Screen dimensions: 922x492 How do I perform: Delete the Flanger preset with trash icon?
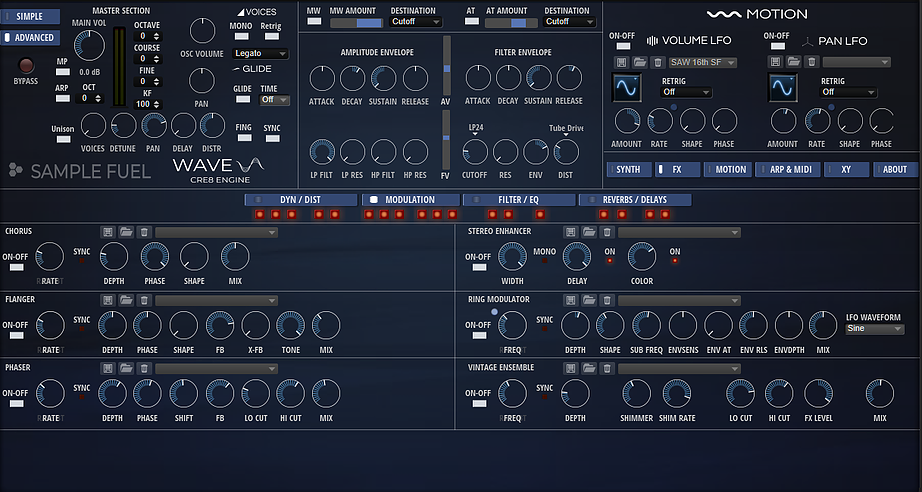point(144,300)
